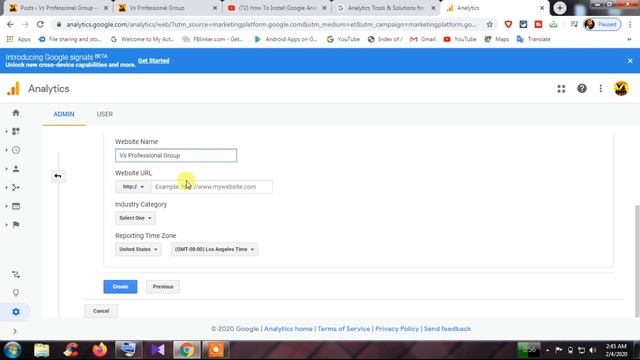
Task: Bookmark this page with the star icon
Action: pyautogui.click(x=489, y=24)
